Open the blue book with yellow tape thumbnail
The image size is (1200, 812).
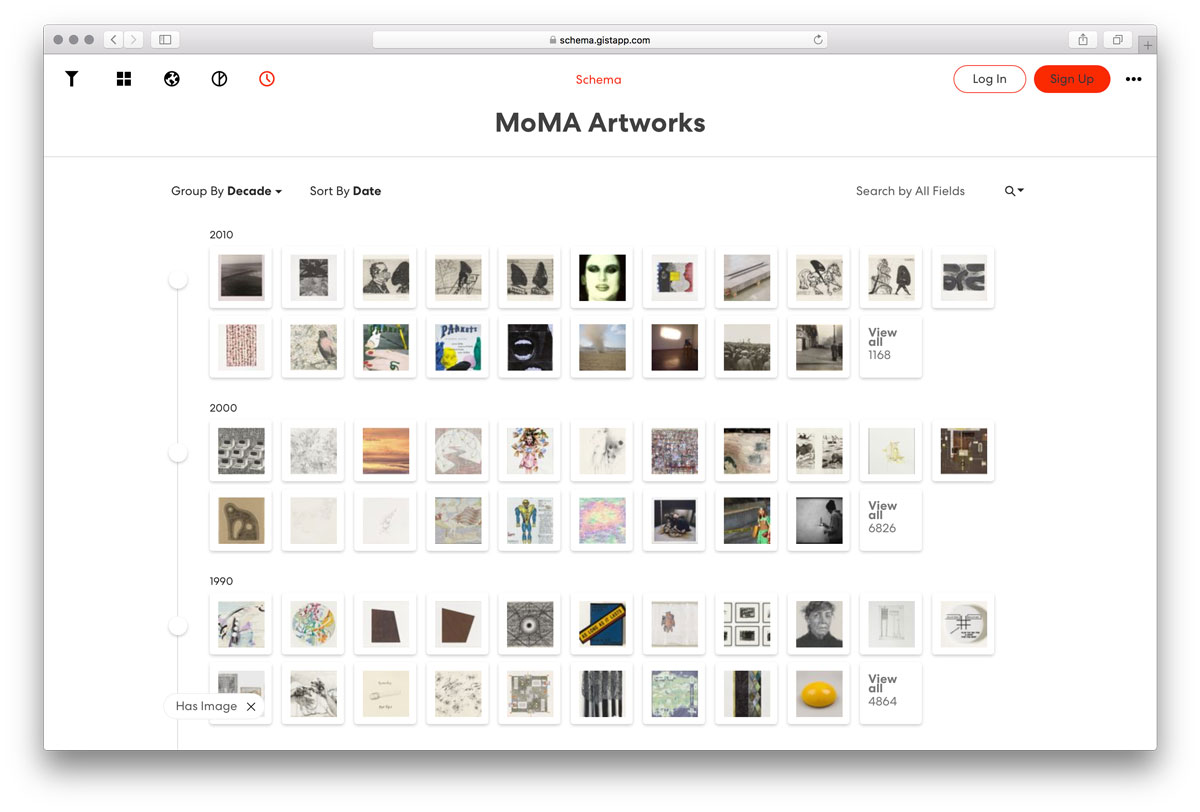[x=602, y=624]
